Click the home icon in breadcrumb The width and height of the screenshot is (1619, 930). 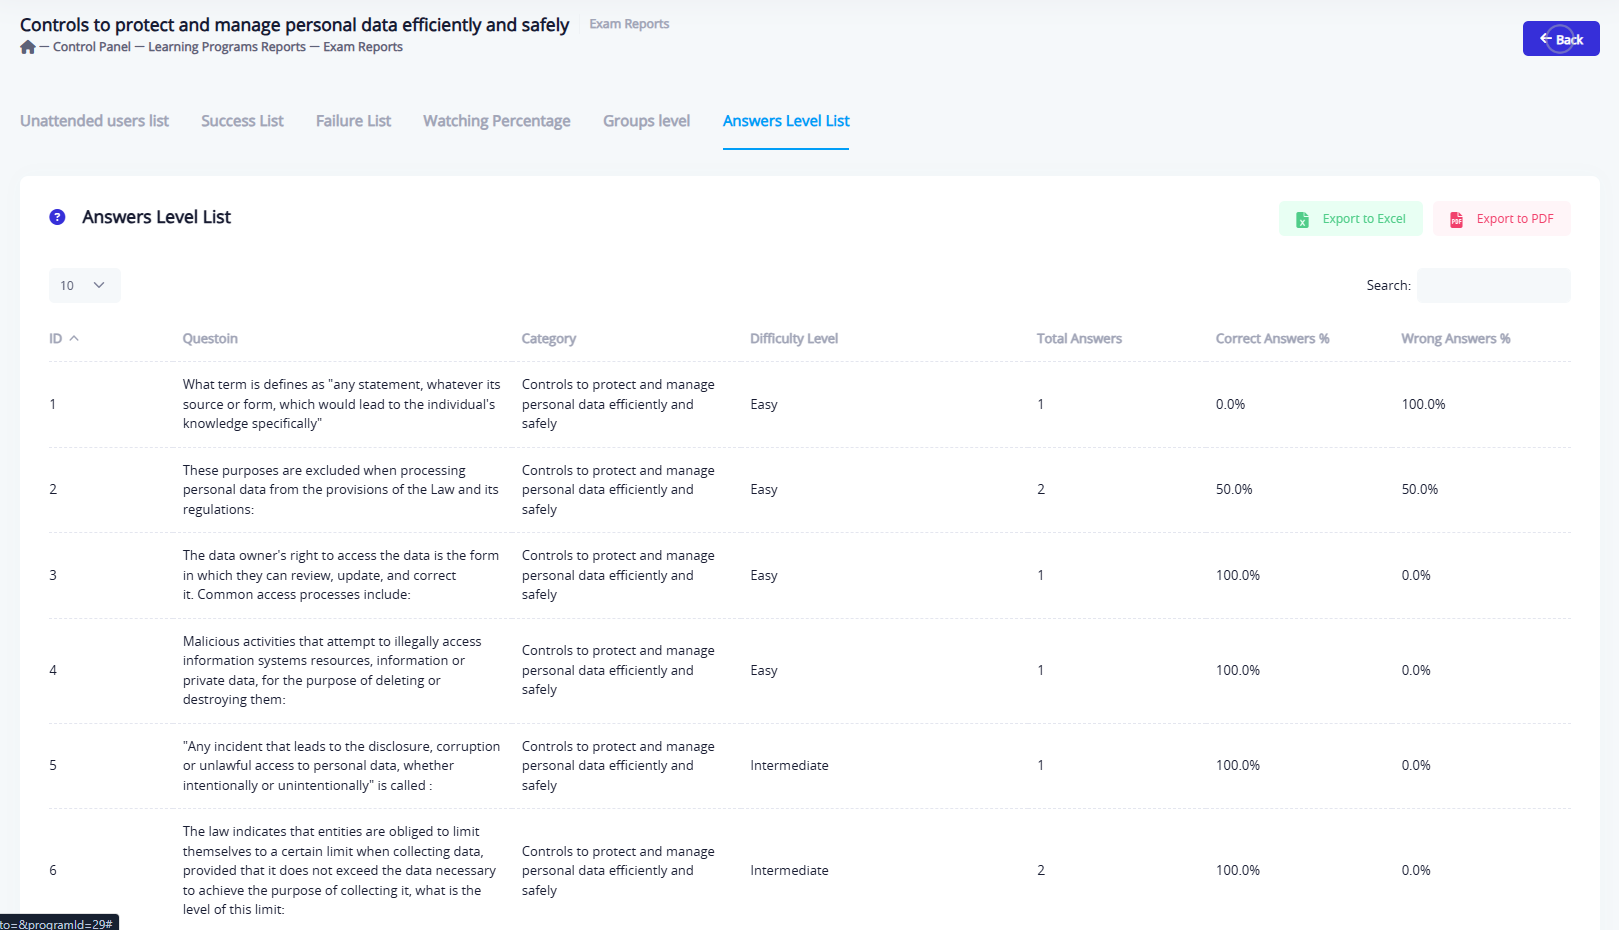tap(28, 47)
